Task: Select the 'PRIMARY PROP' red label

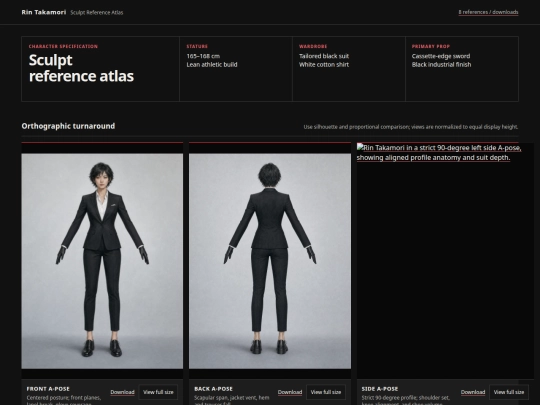Action: pyautogui.click(x=430, y=46)
